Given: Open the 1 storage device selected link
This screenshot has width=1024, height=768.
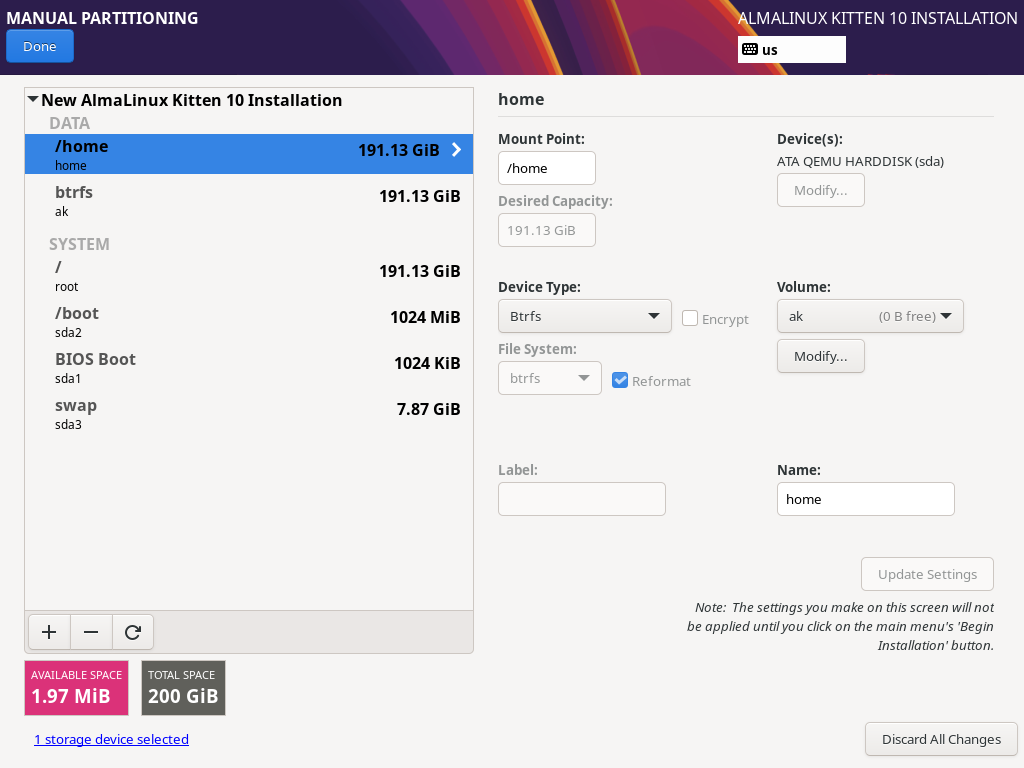Looking at the screenshot, I should click(111, 739).
